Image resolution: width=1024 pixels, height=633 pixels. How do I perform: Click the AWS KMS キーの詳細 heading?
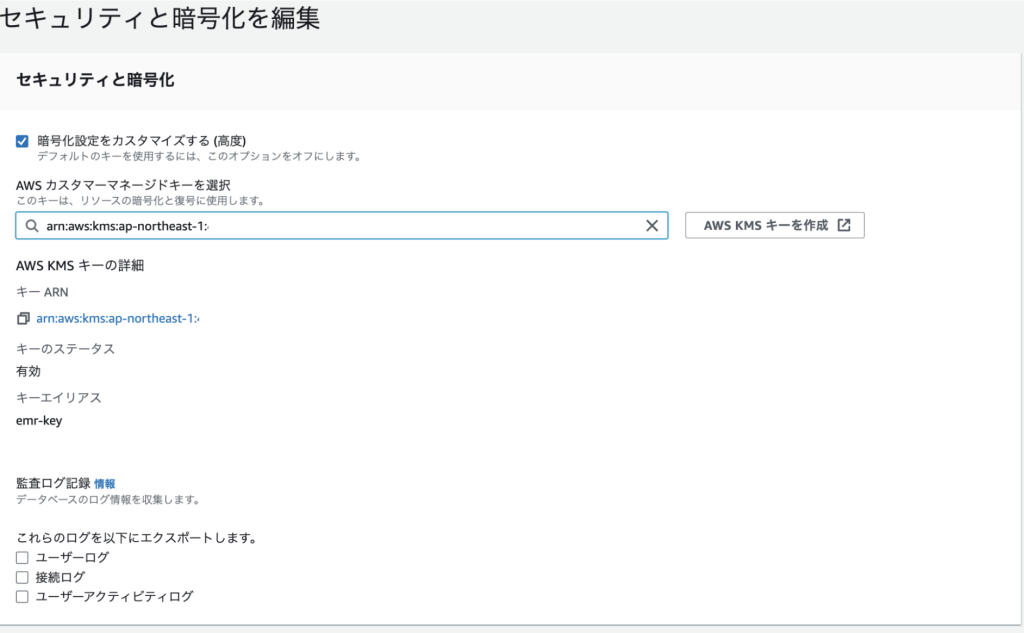[80, 266]
